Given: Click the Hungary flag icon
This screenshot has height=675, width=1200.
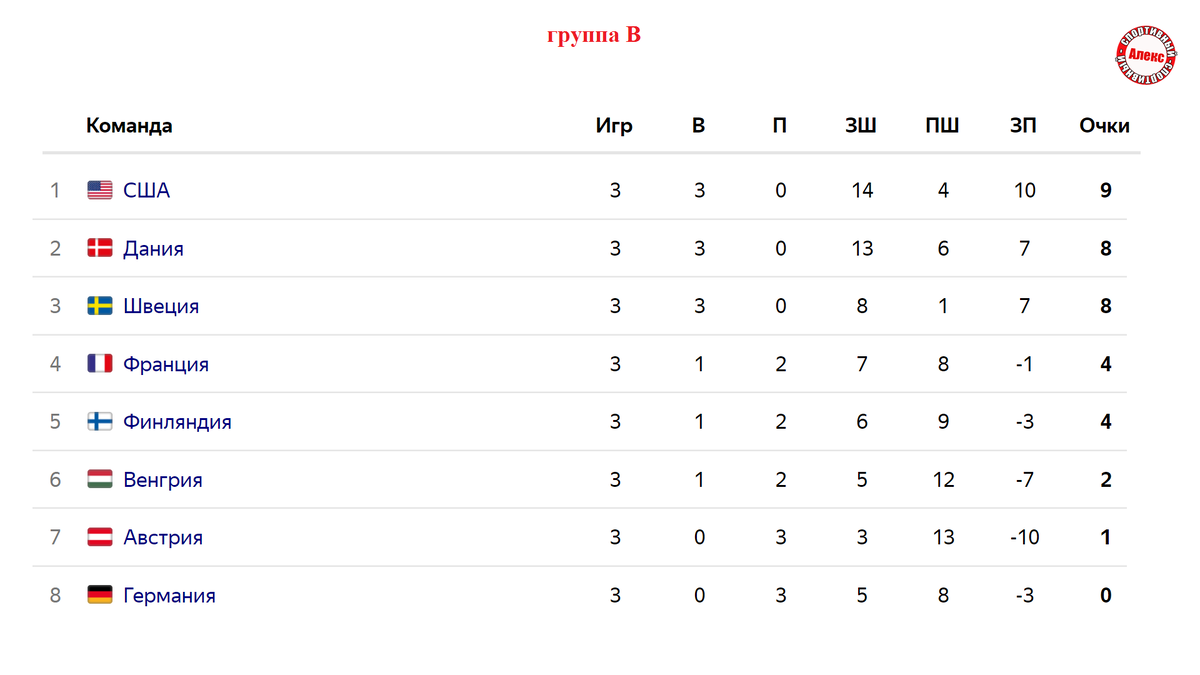Looking at the screenshot, I should pos(100,480).
